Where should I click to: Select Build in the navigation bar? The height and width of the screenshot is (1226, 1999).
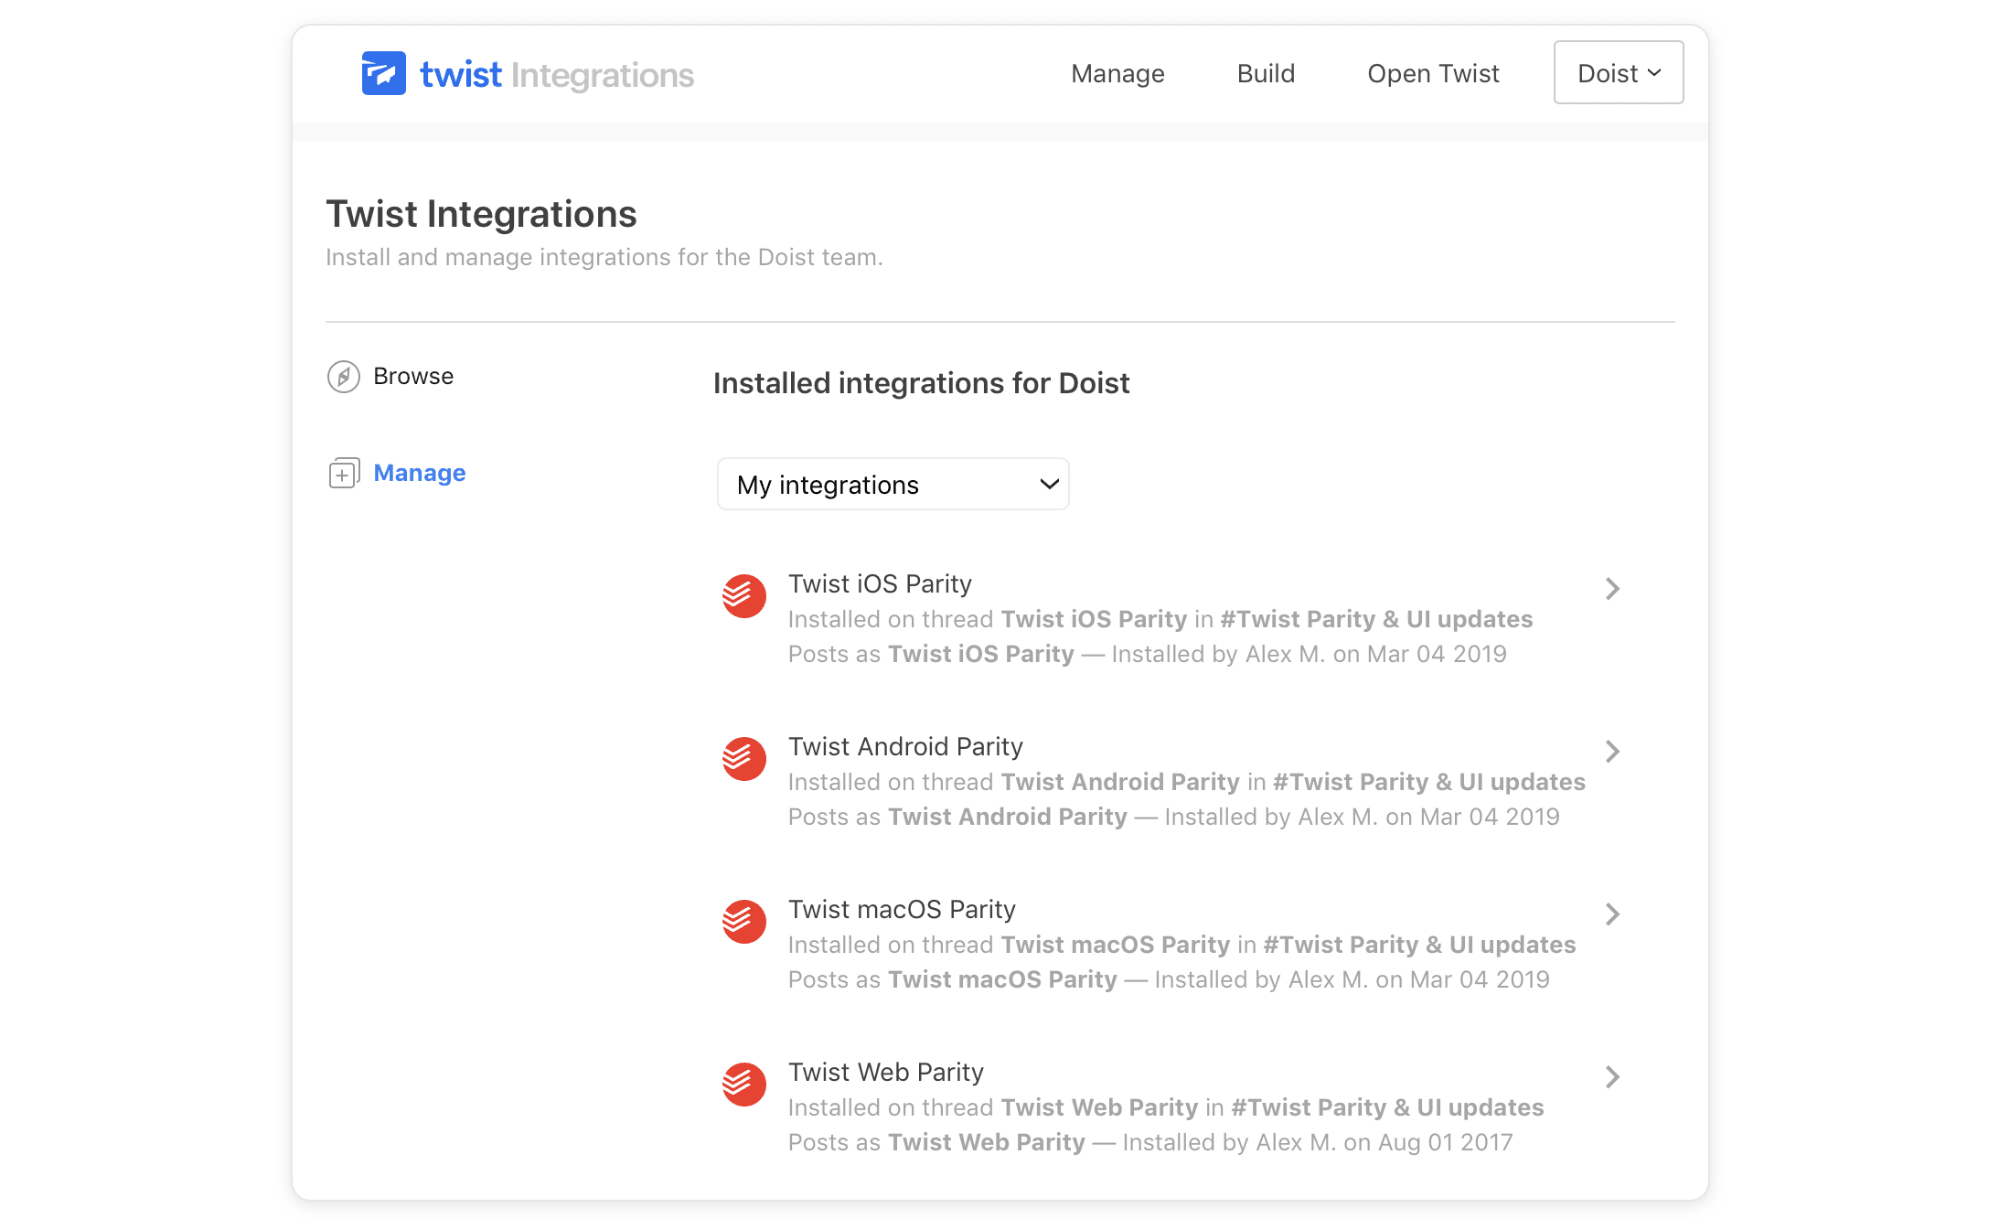[1265, 73]
